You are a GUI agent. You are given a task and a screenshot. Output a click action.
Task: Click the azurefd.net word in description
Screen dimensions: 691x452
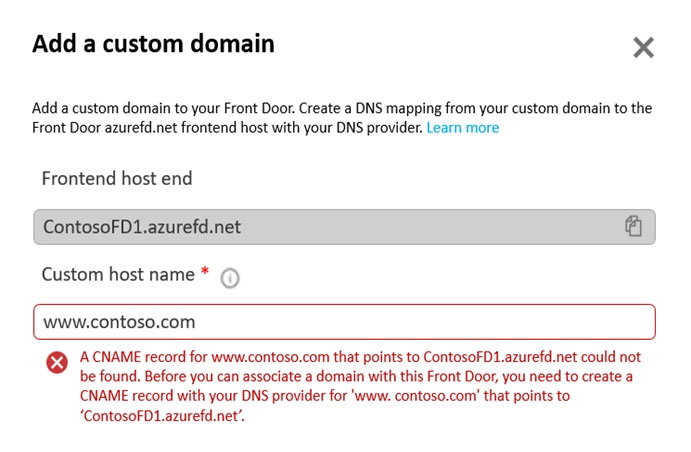141,128
